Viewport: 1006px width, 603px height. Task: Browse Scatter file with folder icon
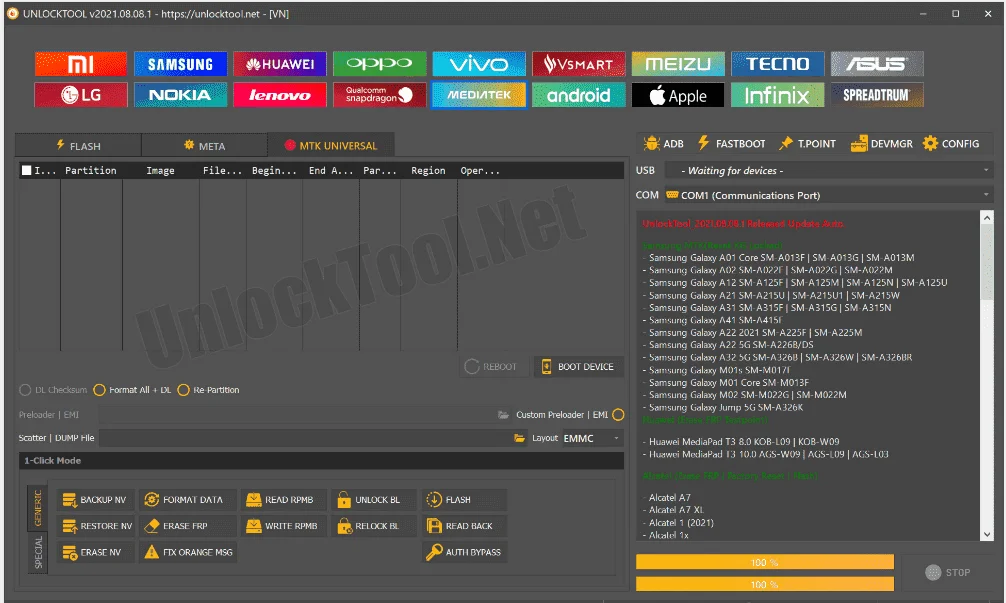click(519, 438)
